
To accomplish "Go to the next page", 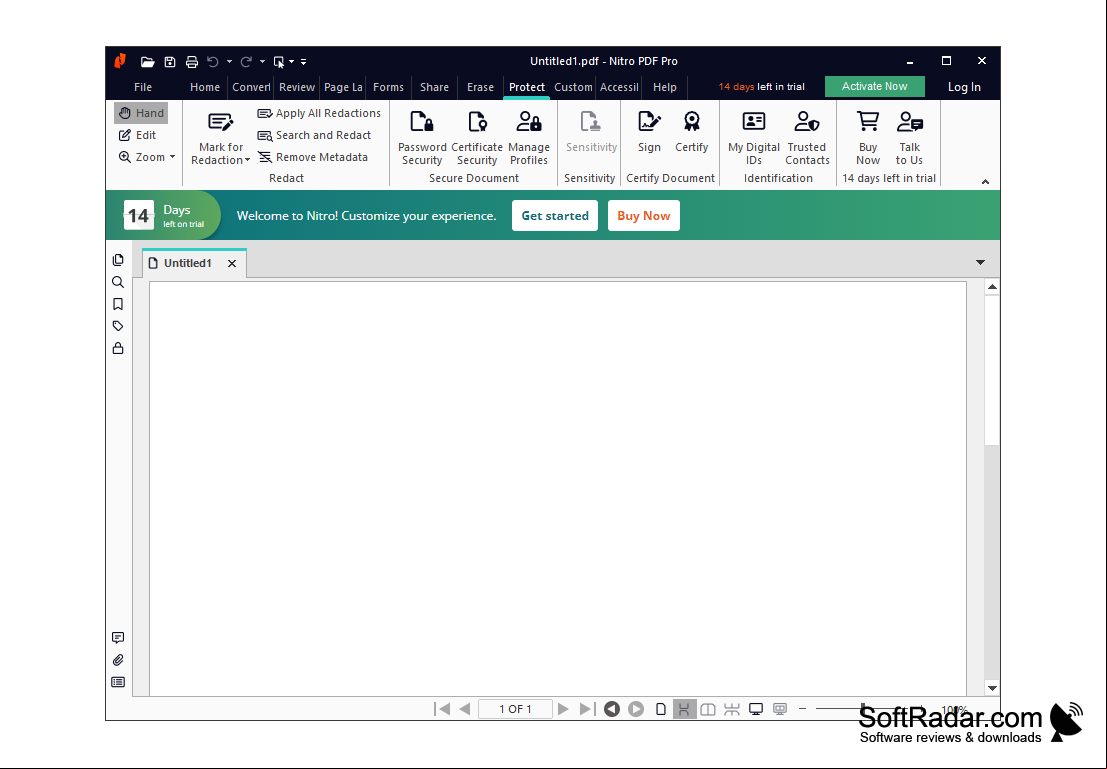I will tap(563, 709).
